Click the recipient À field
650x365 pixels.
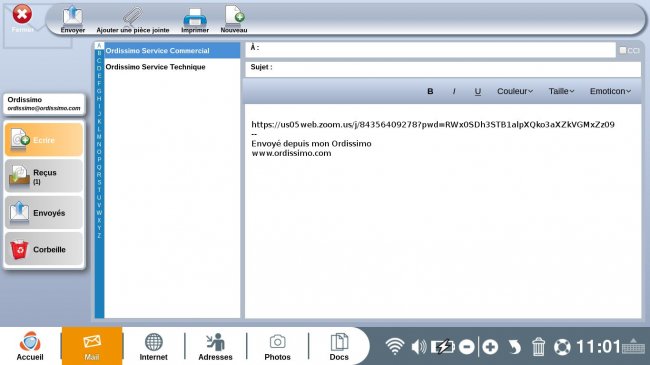(430, 49)
